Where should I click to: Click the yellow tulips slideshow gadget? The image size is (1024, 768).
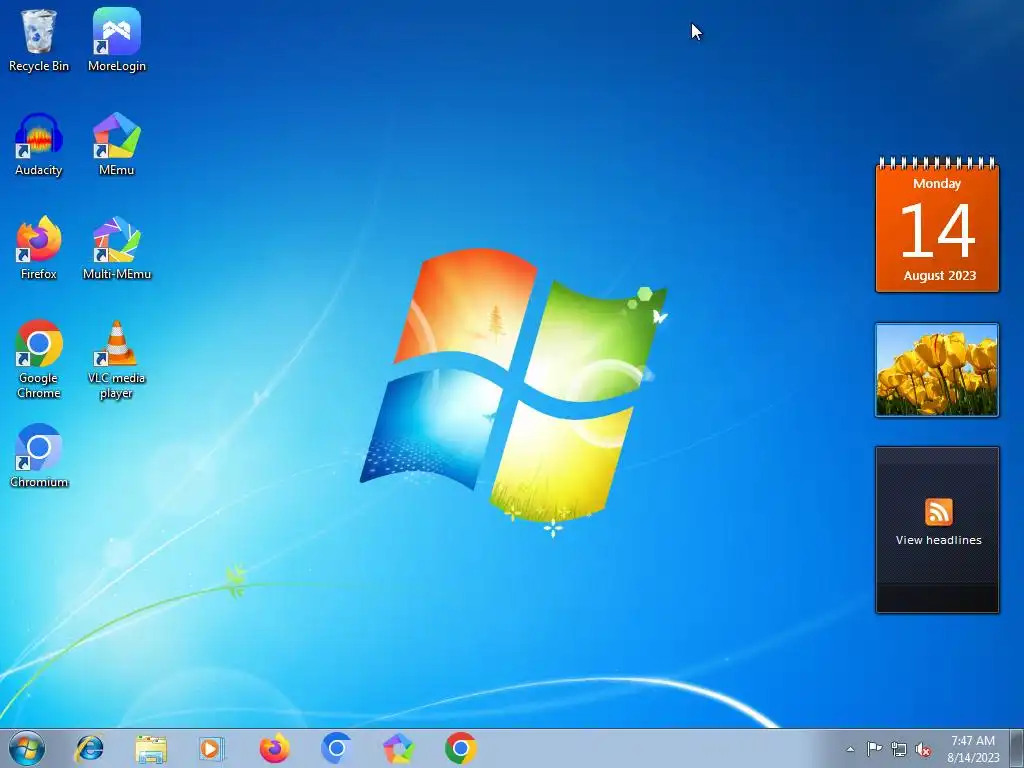pos(937,370)
